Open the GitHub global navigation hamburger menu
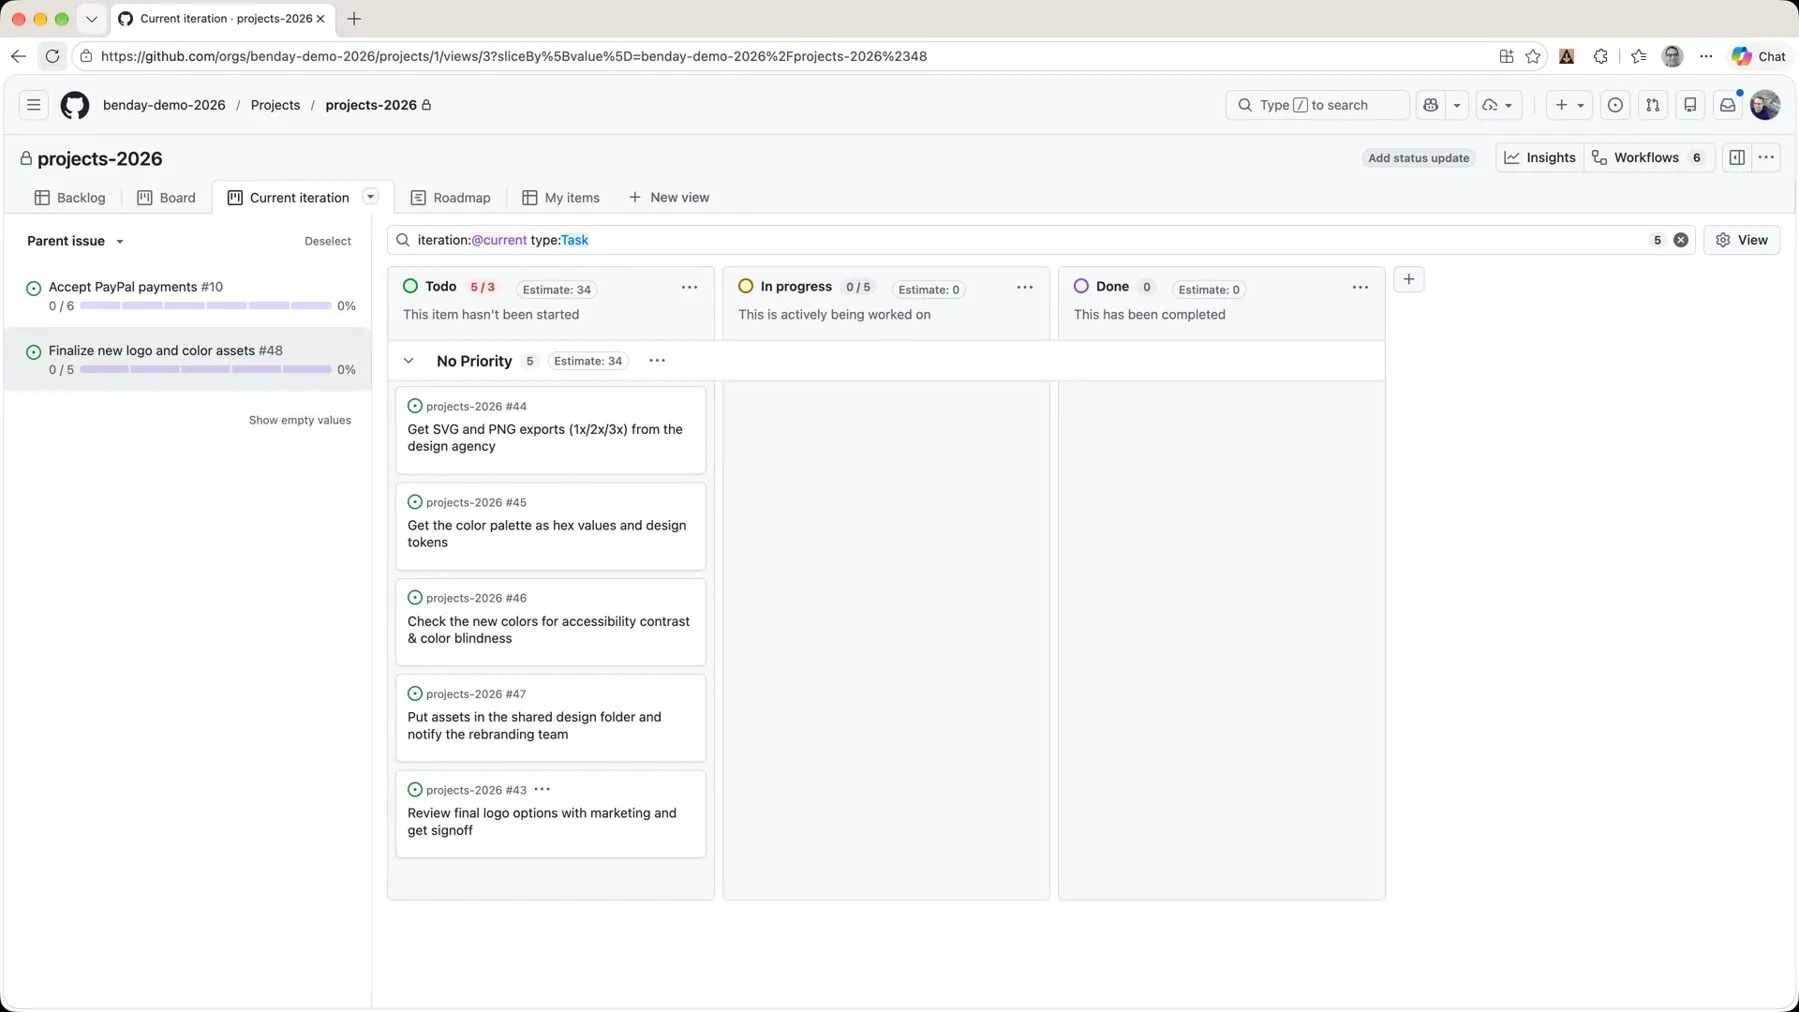The height and width of the screenshot is (1012, 1799). 34,105
